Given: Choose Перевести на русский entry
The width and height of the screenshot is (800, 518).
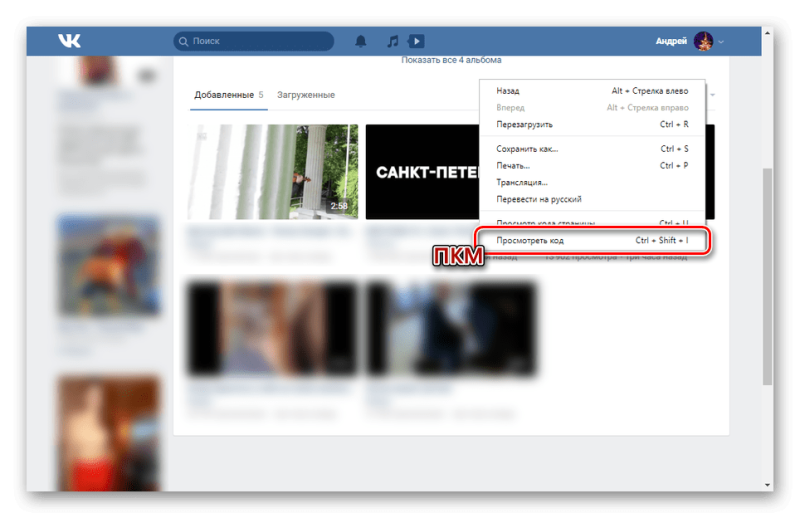Looking at the screenshot, I should tap(592, 199).
